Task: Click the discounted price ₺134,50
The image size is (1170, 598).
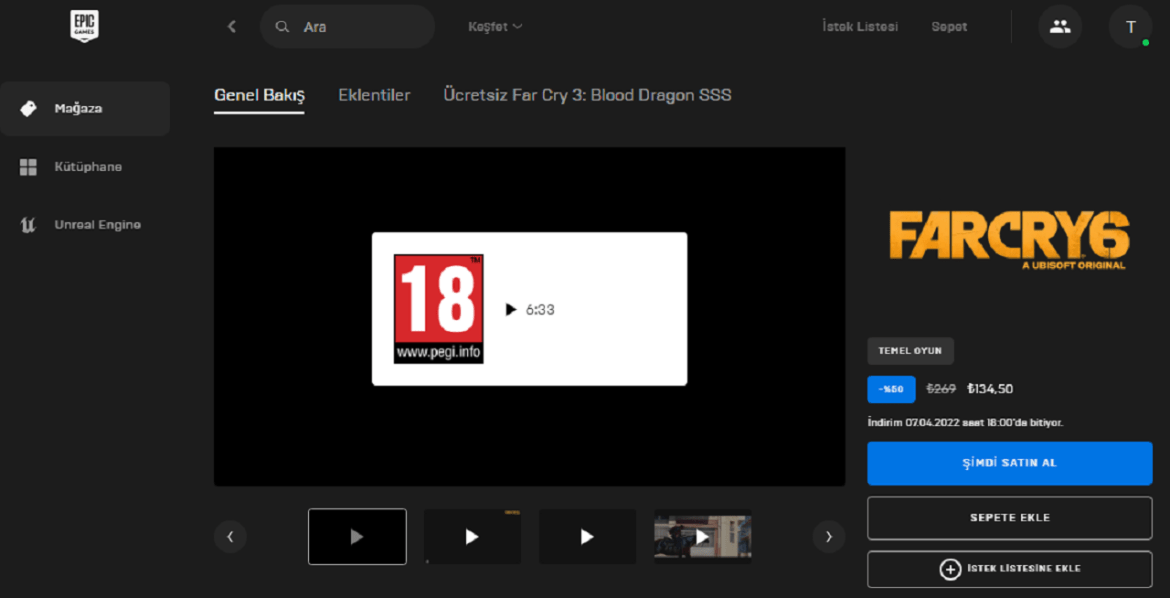Action: coord(989,389)
